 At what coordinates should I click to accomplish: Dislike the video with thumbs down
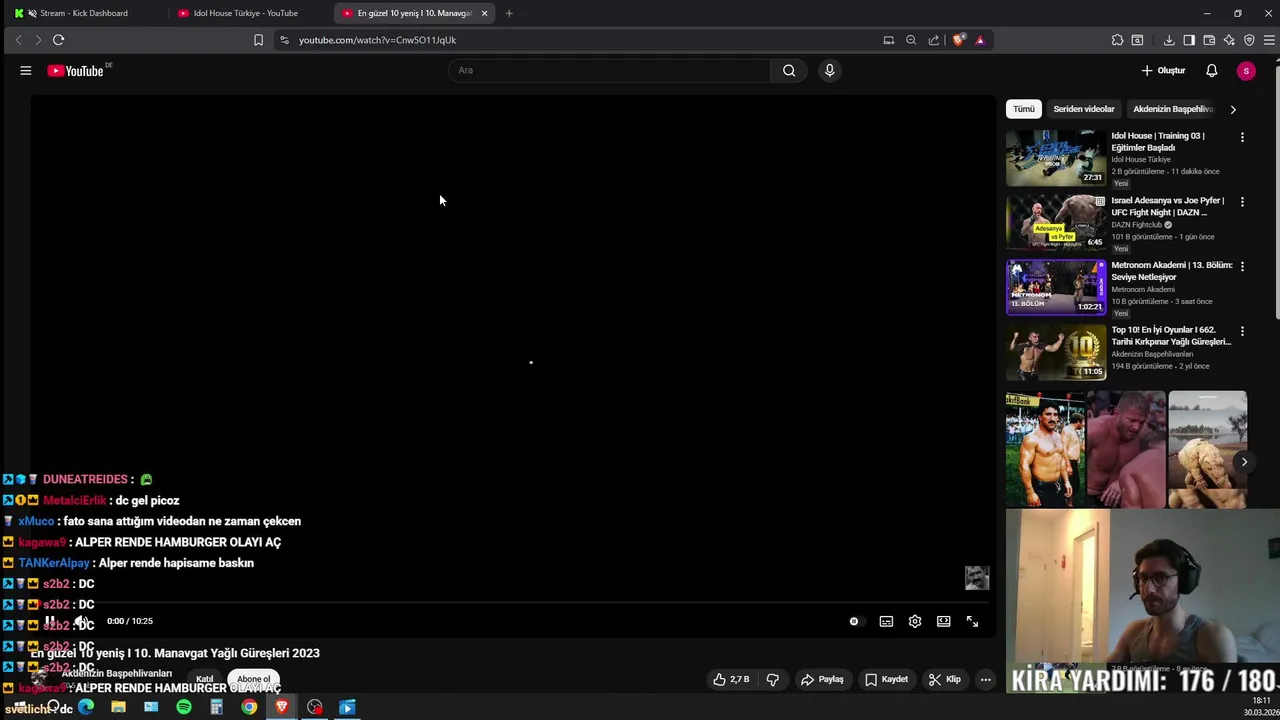coord(772,679)
